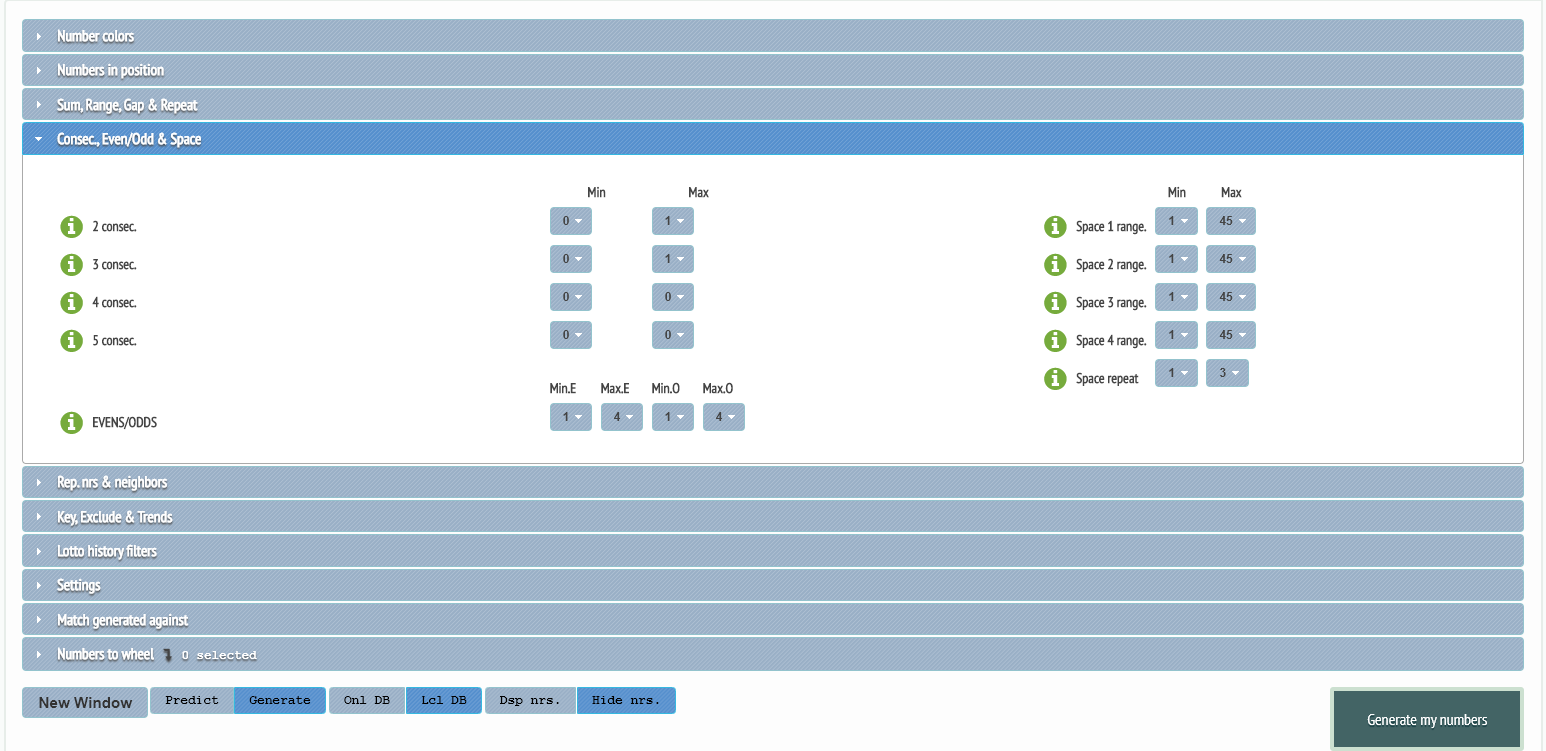Open Space 2 range Min dropdown
Viewport: 1546px width, 751px height.
(x=1176, y=259)
